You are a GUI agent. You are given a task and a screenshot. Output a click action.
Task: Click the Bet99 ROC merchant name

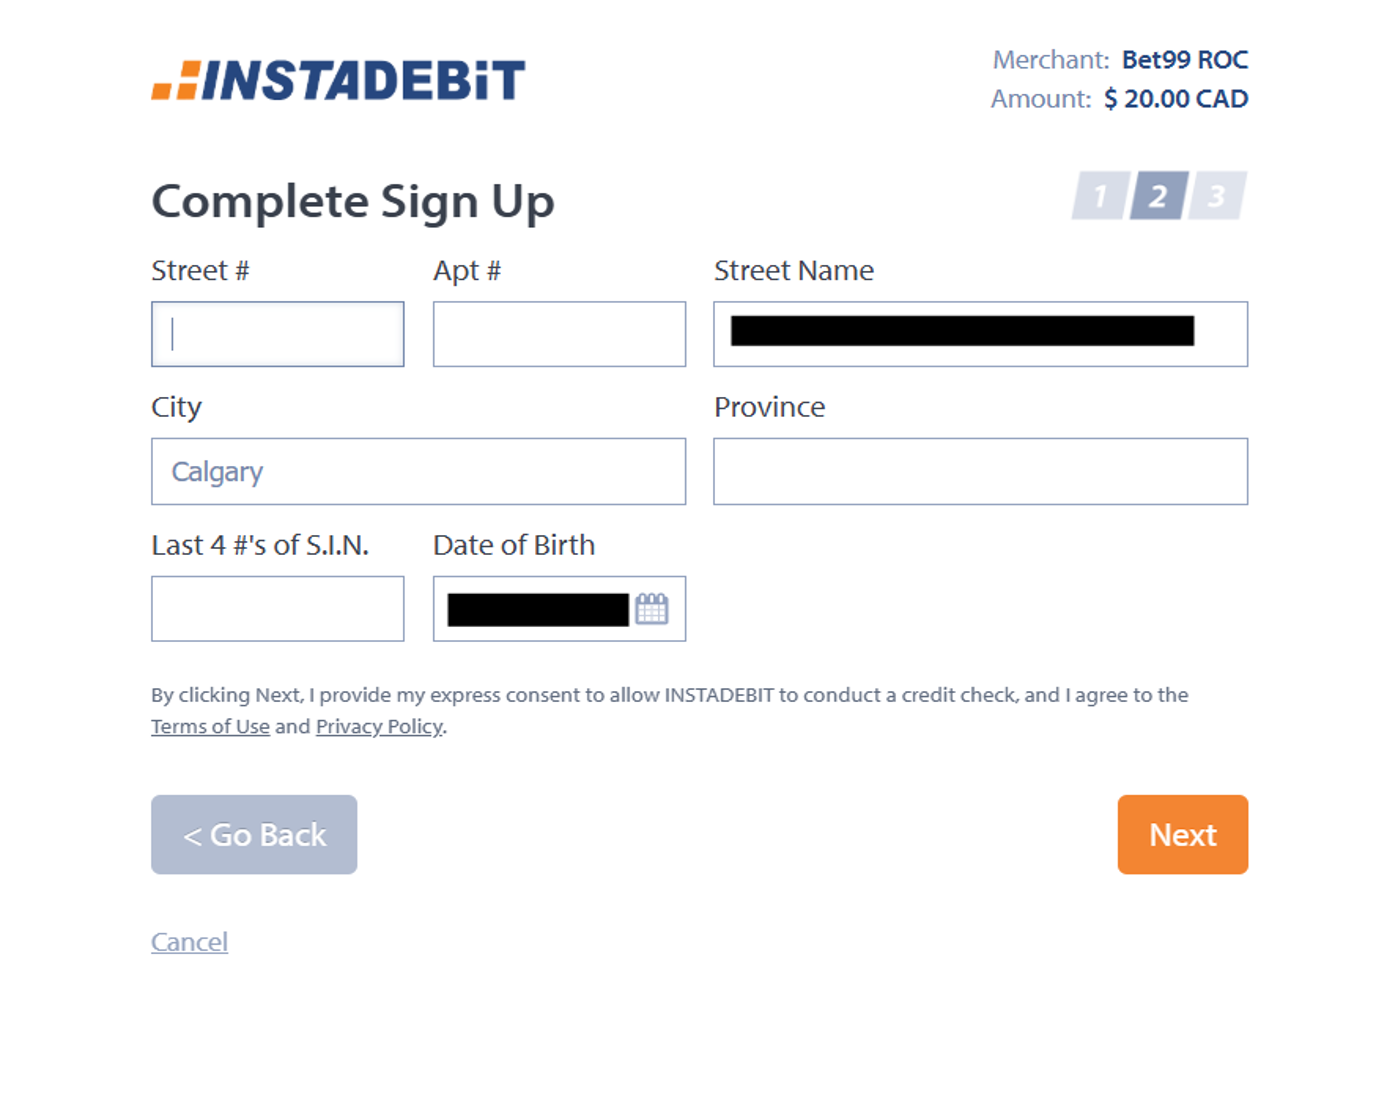(1184, 60)
